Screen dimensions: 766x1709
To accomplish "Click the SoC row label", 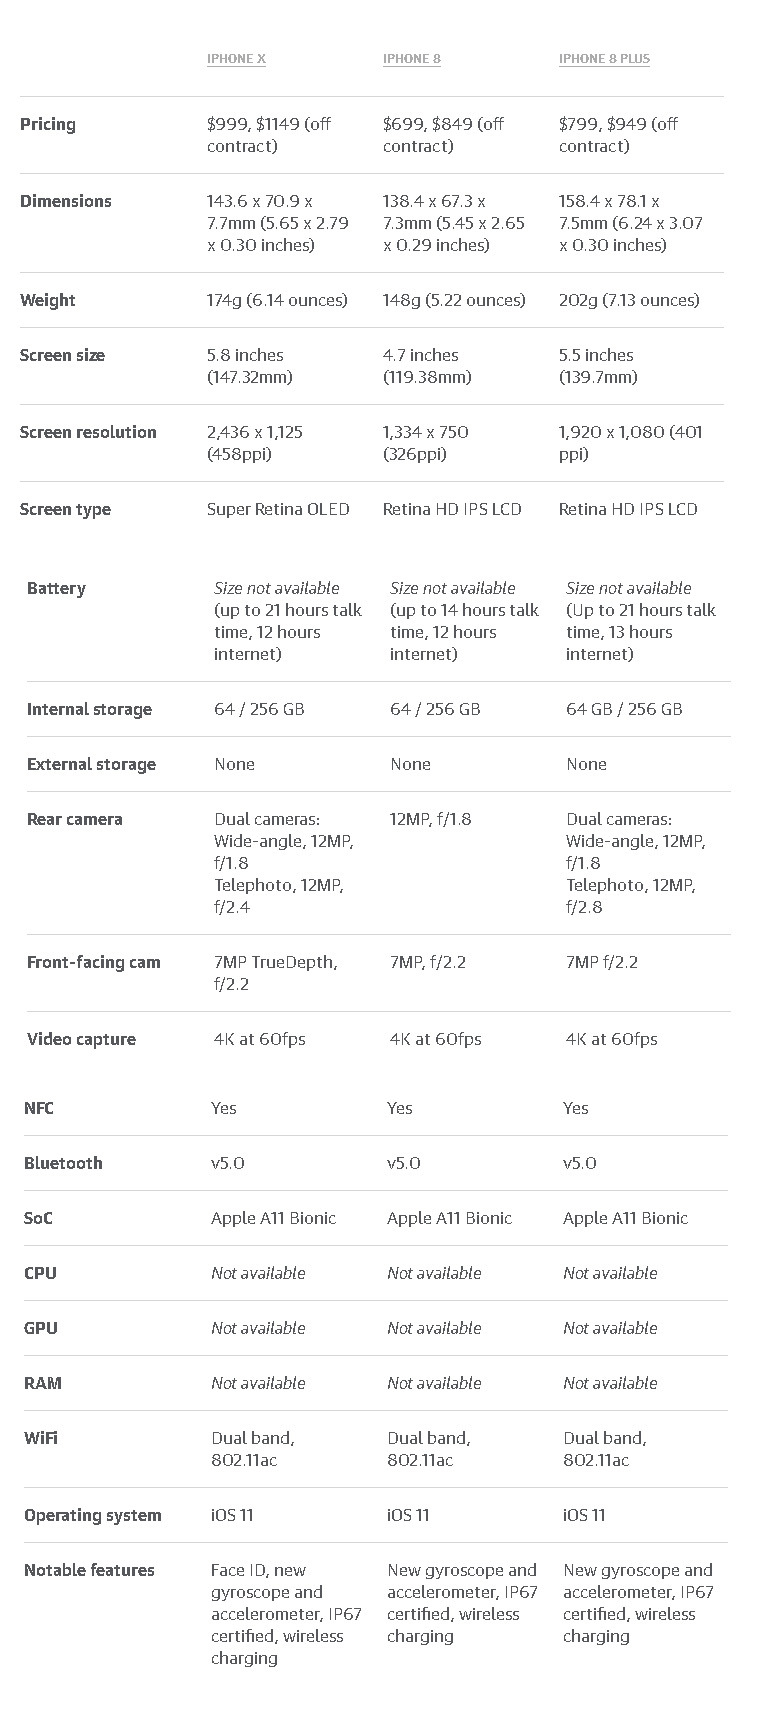I will click(38, 1218).
